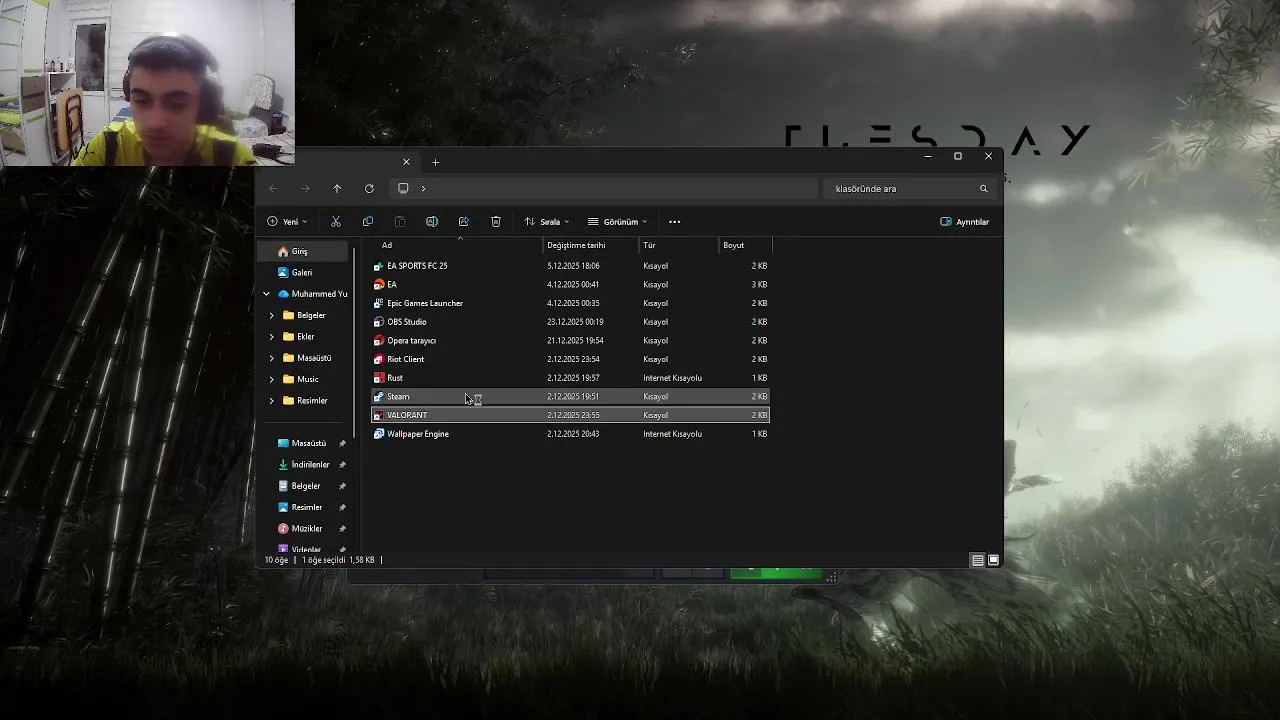Sort by the Ad column header
Image resolution: width=1280 pixels, height=720 pixels.
(458, 245)
